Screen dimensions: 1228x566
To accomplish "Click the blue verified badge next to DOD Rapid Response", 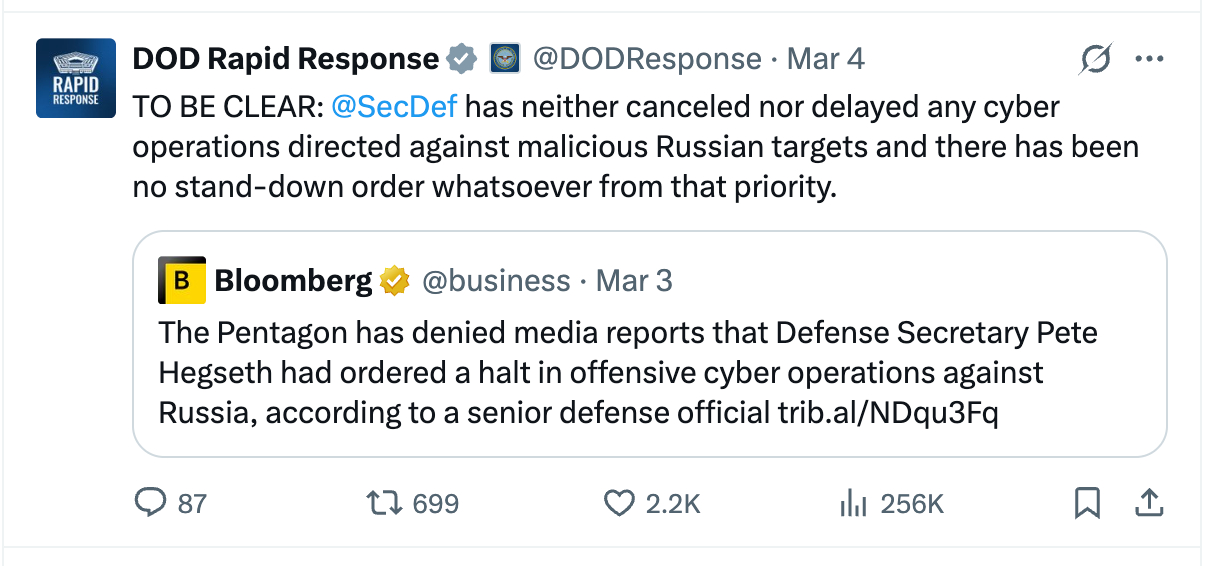I will 460,60.
